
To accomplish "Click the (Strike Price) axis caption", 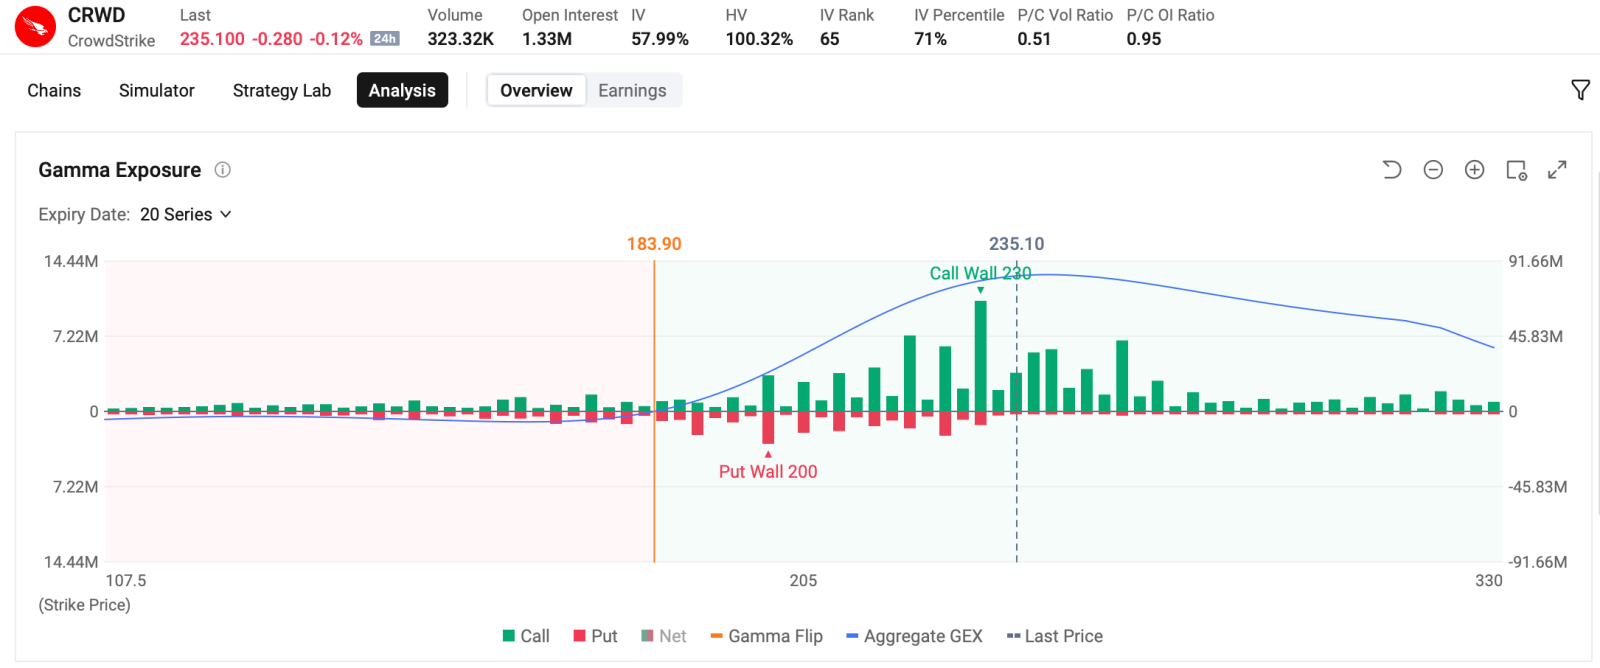I will (x=85, y=605).
